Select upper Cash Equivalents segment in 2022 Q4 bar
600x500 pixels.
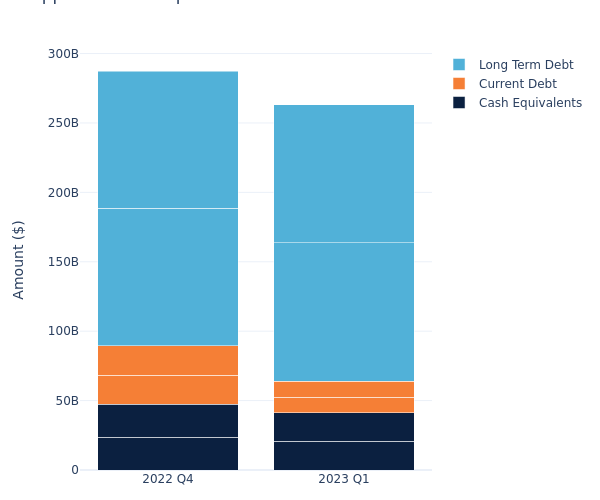pyautogui.click(x=168, y=421)
